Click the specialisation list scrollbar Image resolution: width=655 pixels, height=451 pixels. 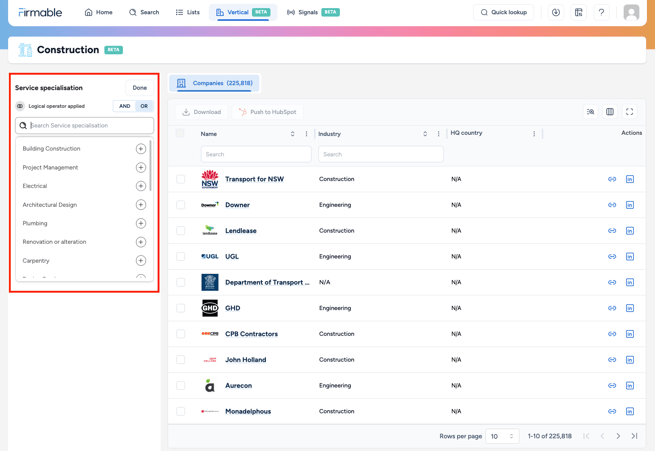coord(150,166)
